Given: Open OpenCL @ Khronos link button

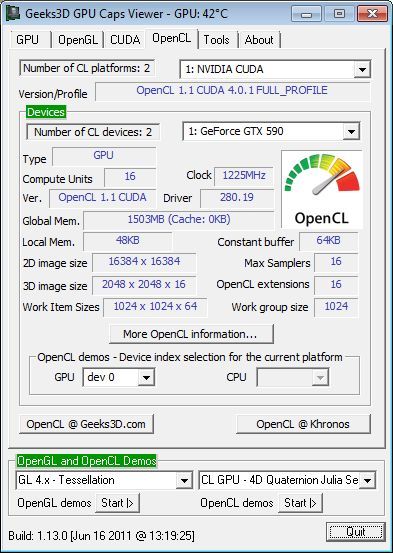Looking at the screenshot, I should [303, 424].
